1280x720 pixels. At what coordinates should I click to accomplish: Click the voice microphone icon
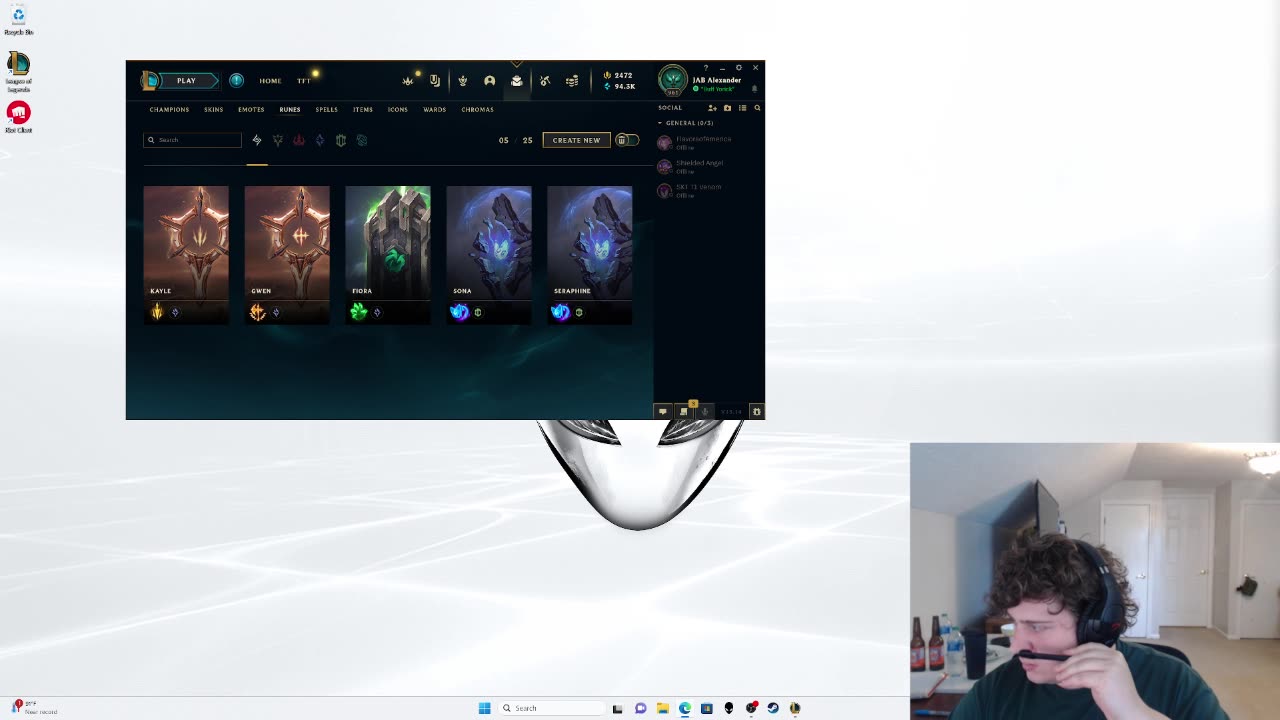(705, 412)
